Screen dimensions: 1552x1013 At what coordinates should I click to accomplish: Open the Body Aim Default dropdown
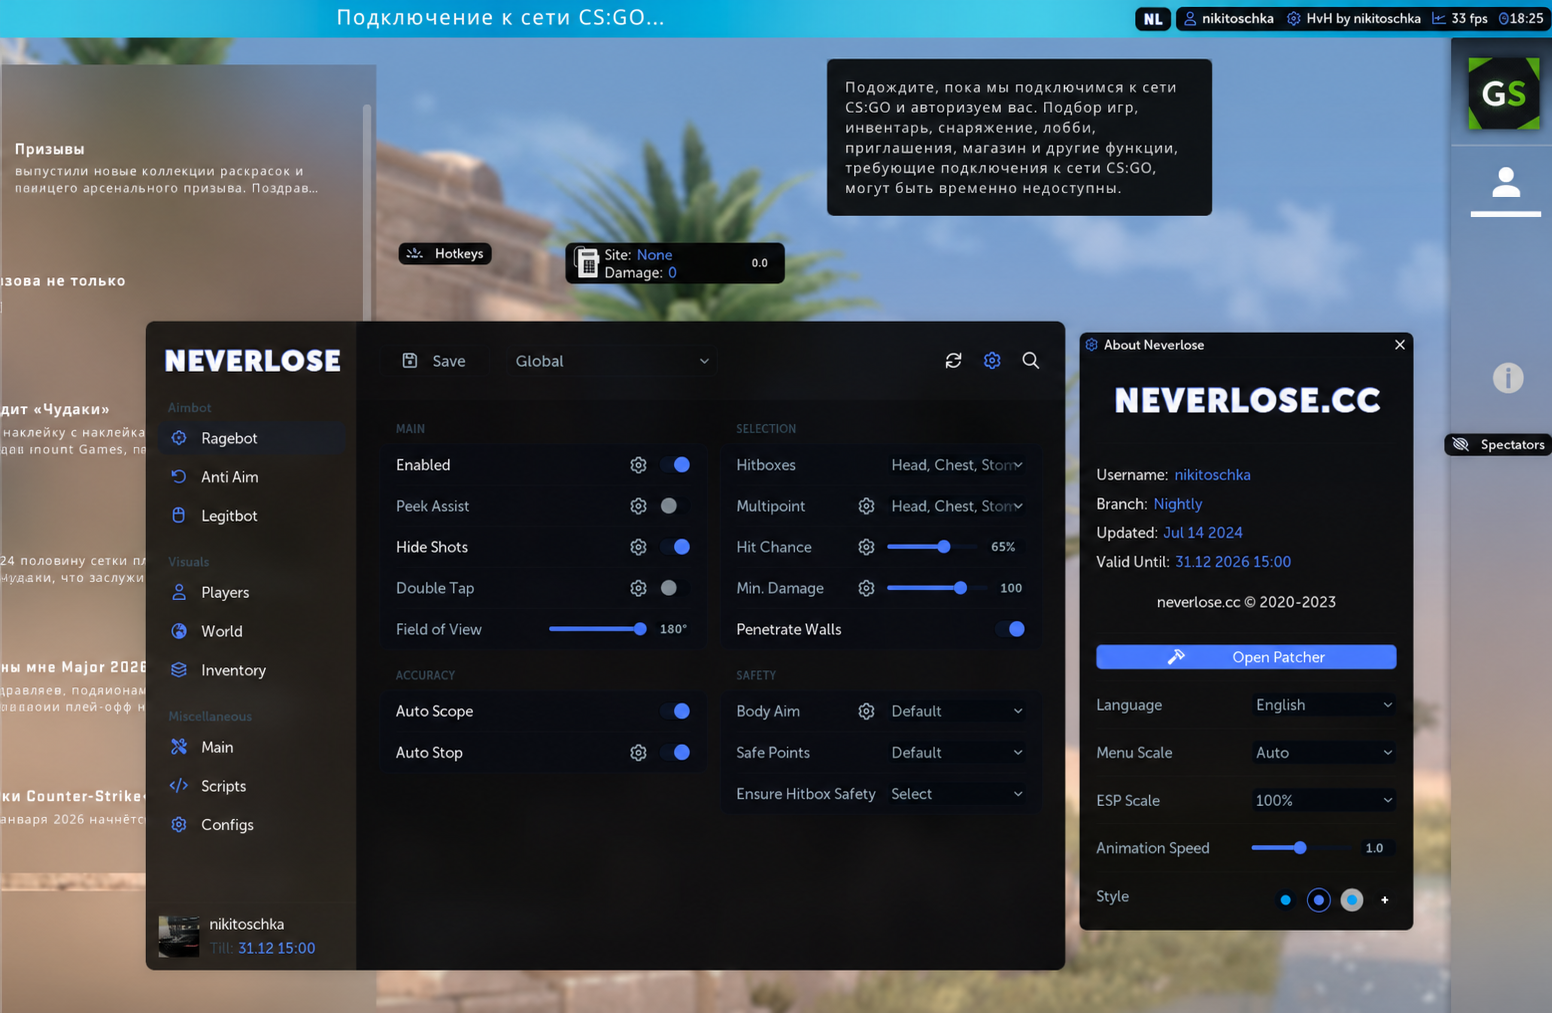click(x=957, y=711)
